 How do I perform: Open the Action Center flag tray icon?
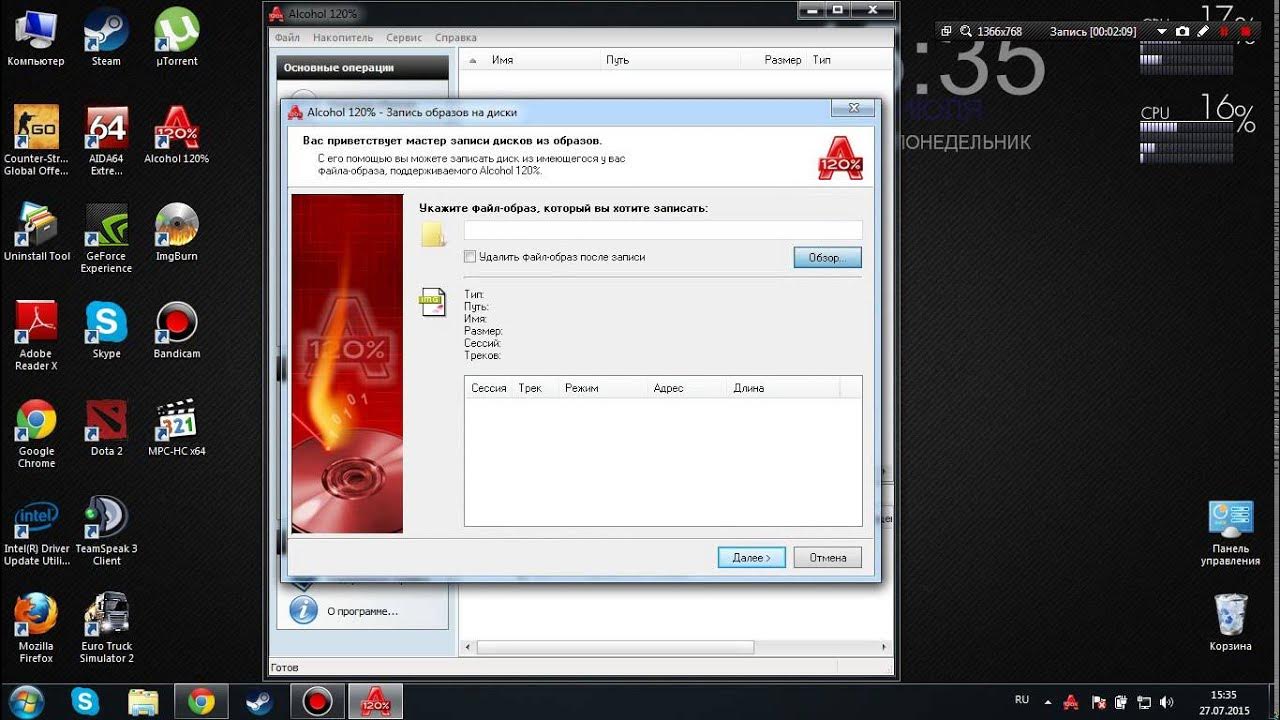pos(1099,702)
